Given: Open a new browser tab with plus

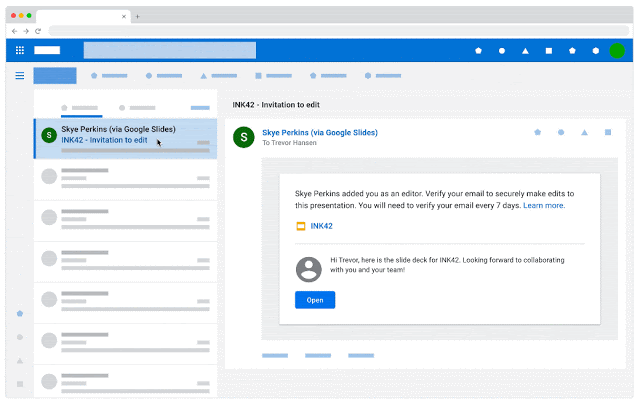Looking at the screenshot, I should click(137, 16).
